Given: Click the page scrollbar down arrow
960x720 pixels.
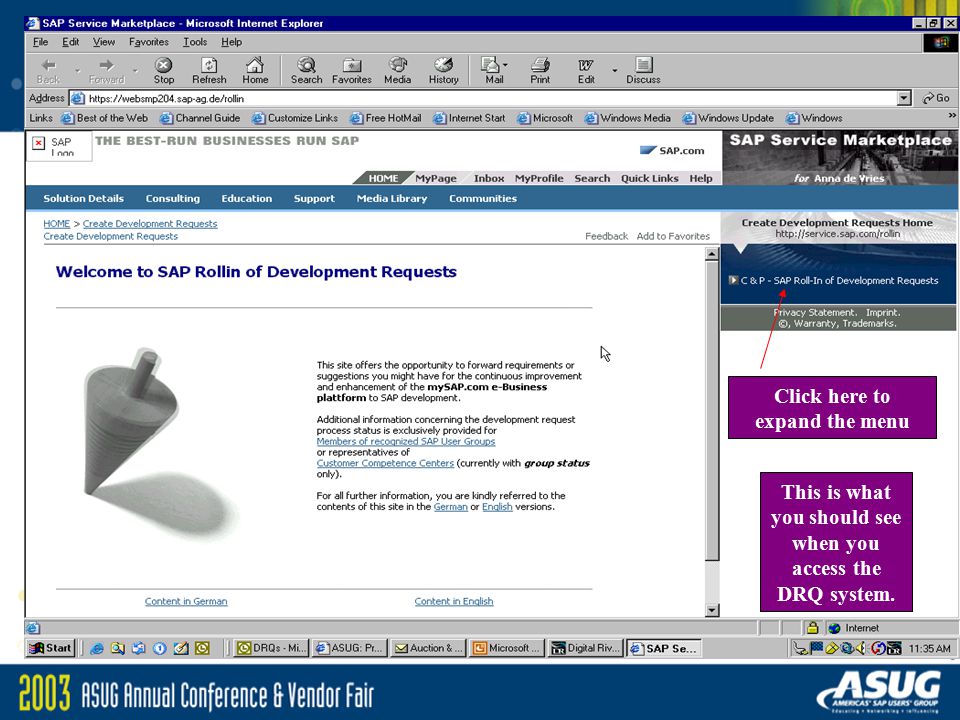Looking at the screenshot, I should pyautogui.click(x=711, y=610).
